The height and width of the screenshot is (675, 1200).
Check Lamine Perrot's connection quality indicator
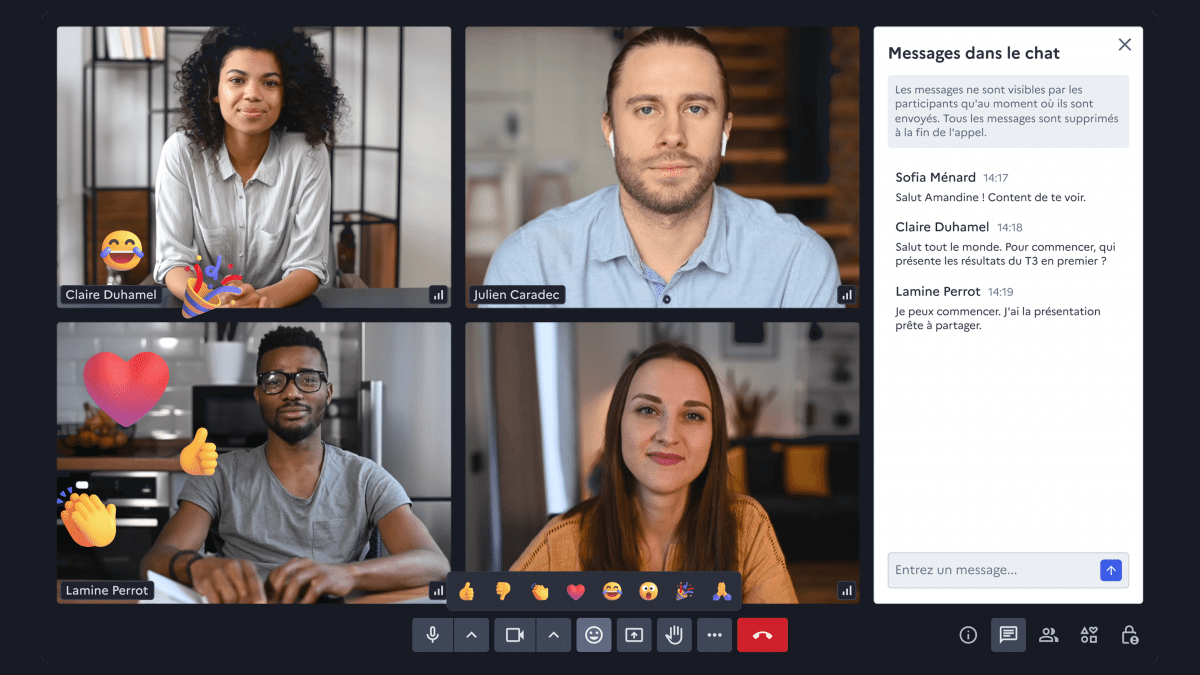[x=437, y=590]
